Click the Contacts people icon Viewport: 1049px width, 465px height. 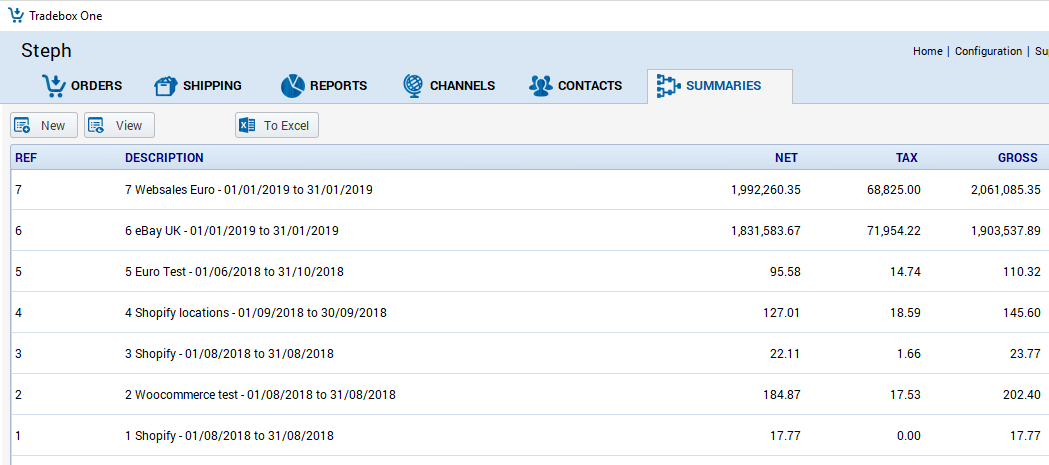(x=541, y=86)
